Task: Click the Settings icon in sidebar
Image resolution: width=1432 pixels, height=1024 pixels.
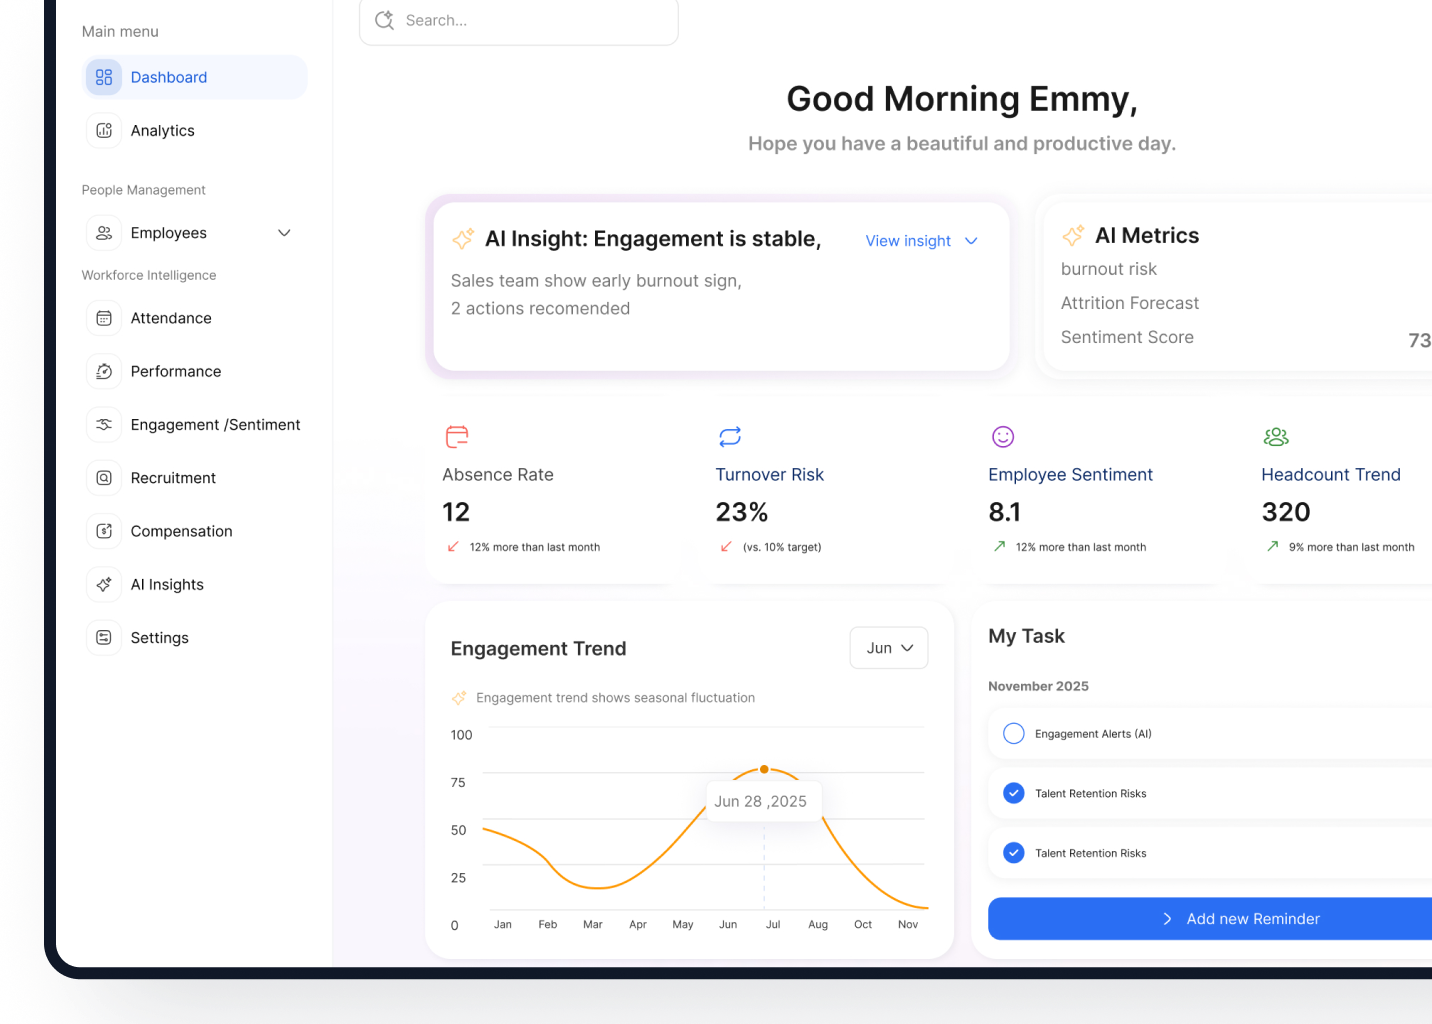Action: coord(104,638)
